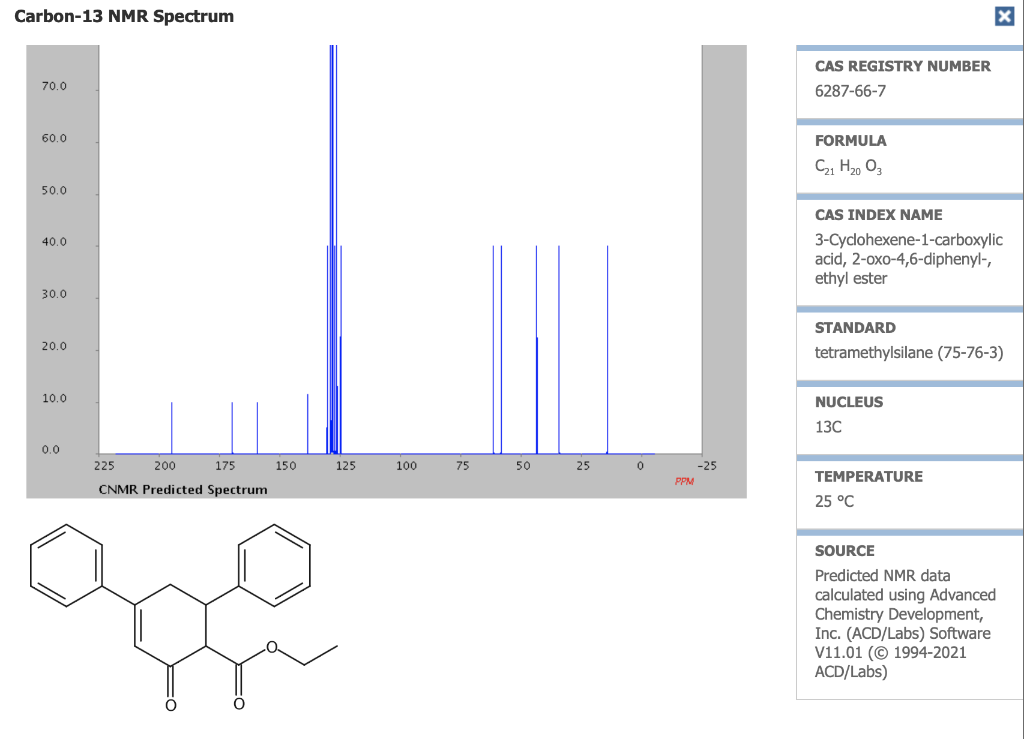Click the Carbon-13 NMR Spectrum title
This screenshot has width=1024, height=739.
[x=125, y=16]
